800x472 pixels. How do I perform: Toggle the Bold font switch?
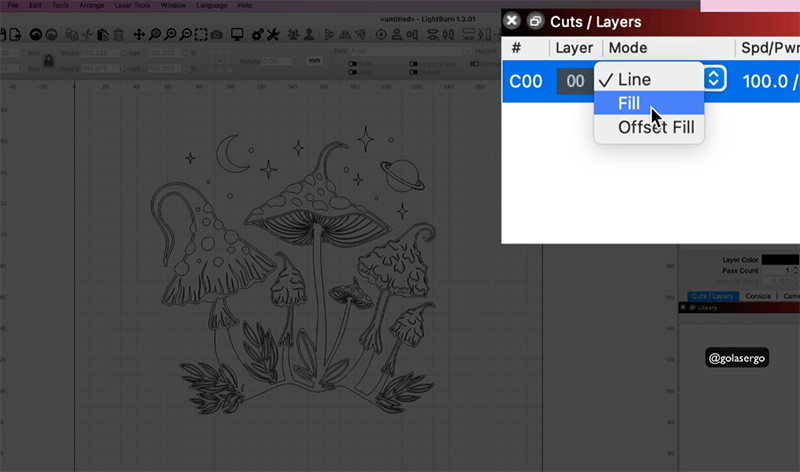[355, 64]
